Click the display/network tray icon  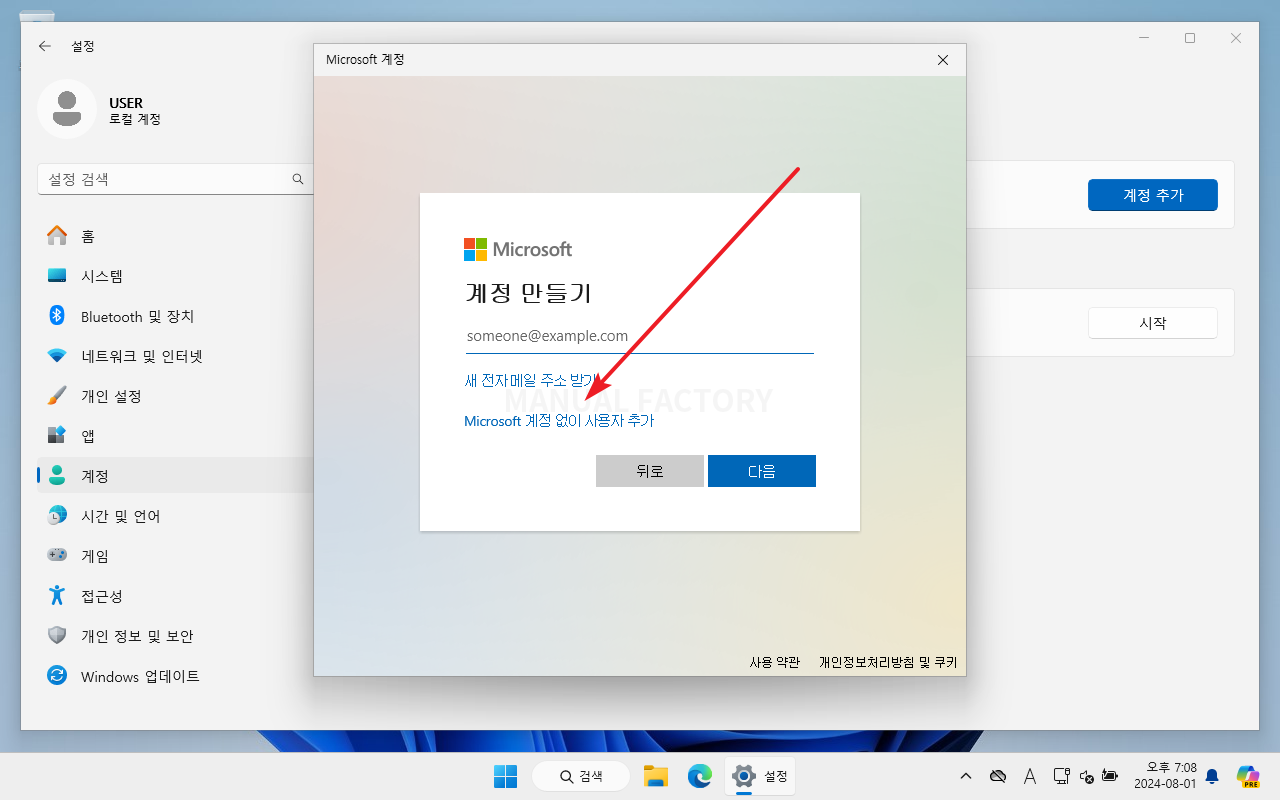1062,776
